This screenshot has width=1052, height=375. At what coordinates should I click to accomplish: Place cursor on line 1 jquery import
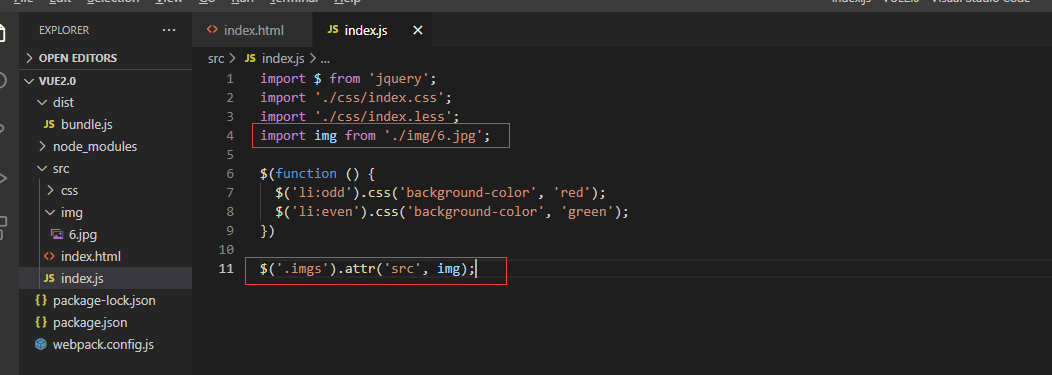[349, 78]
